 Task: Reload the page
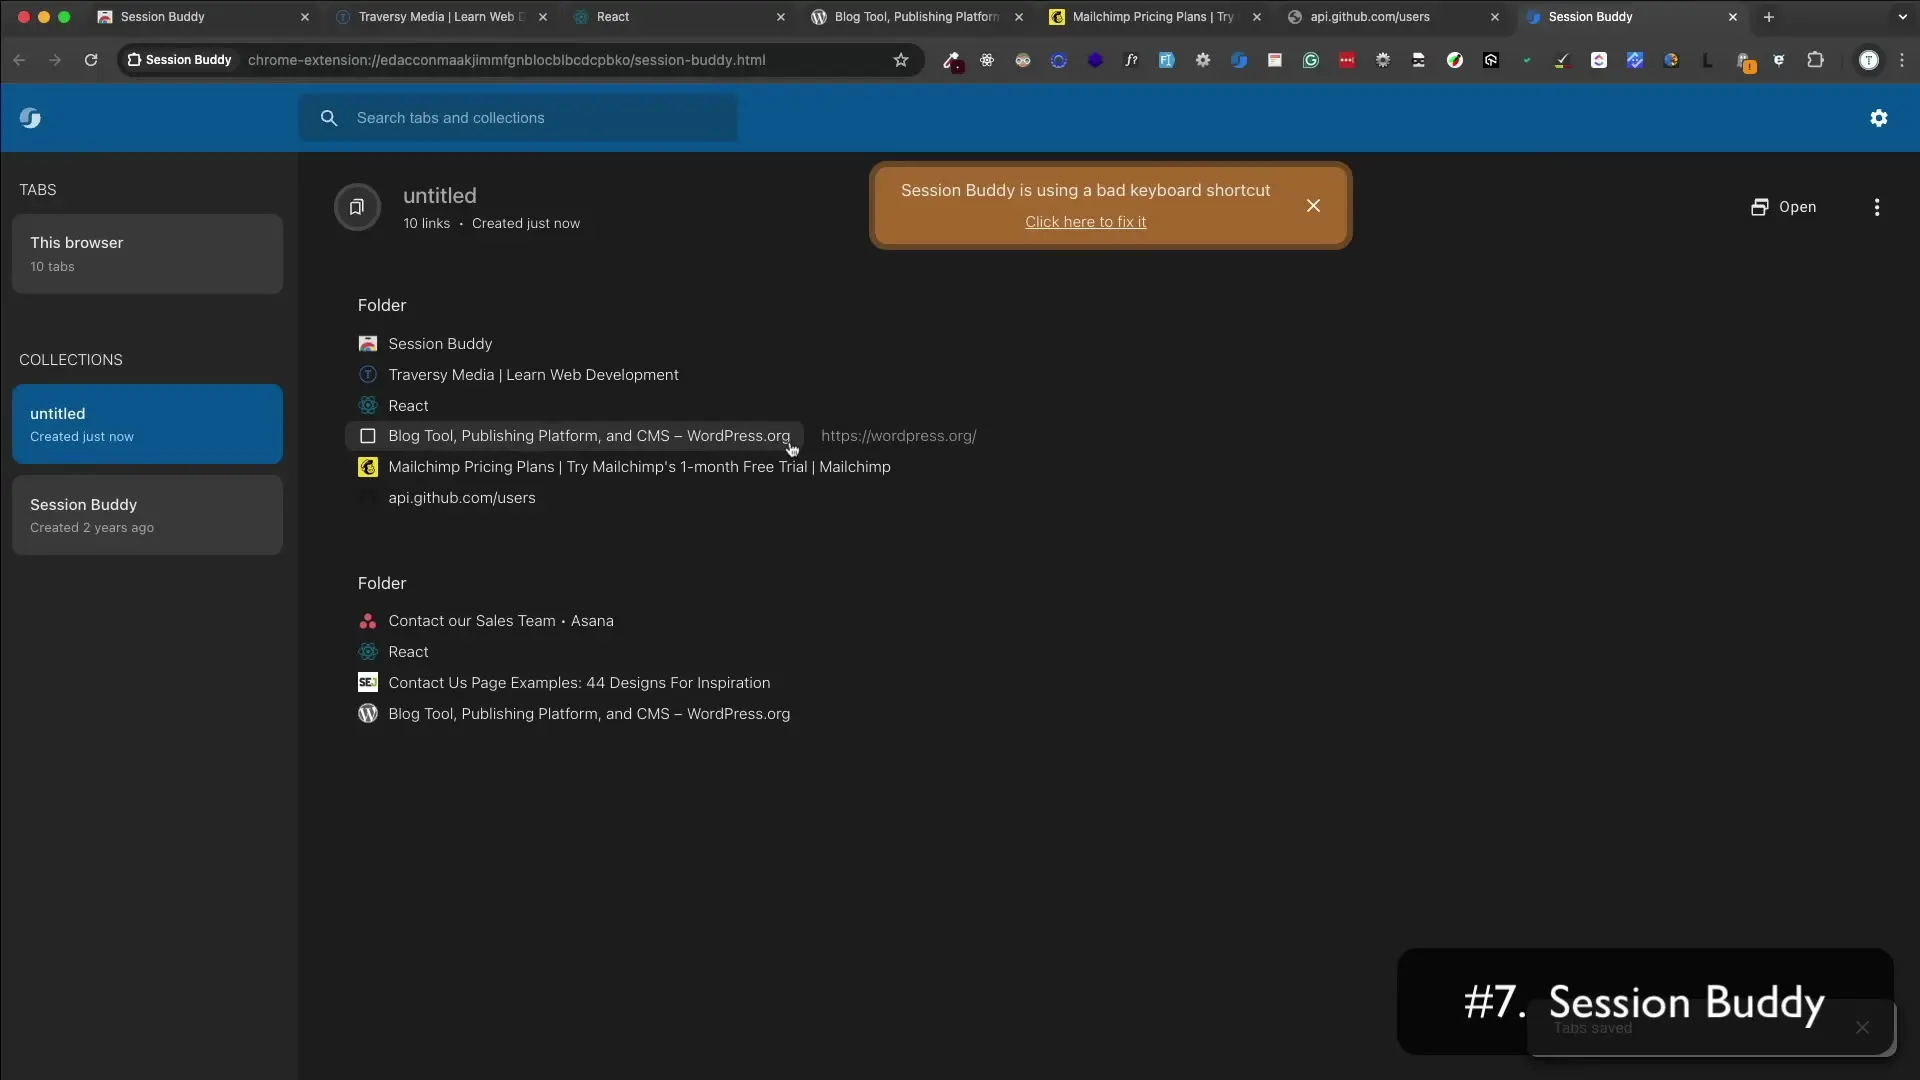pyautogui.click(x=91, y=60)
